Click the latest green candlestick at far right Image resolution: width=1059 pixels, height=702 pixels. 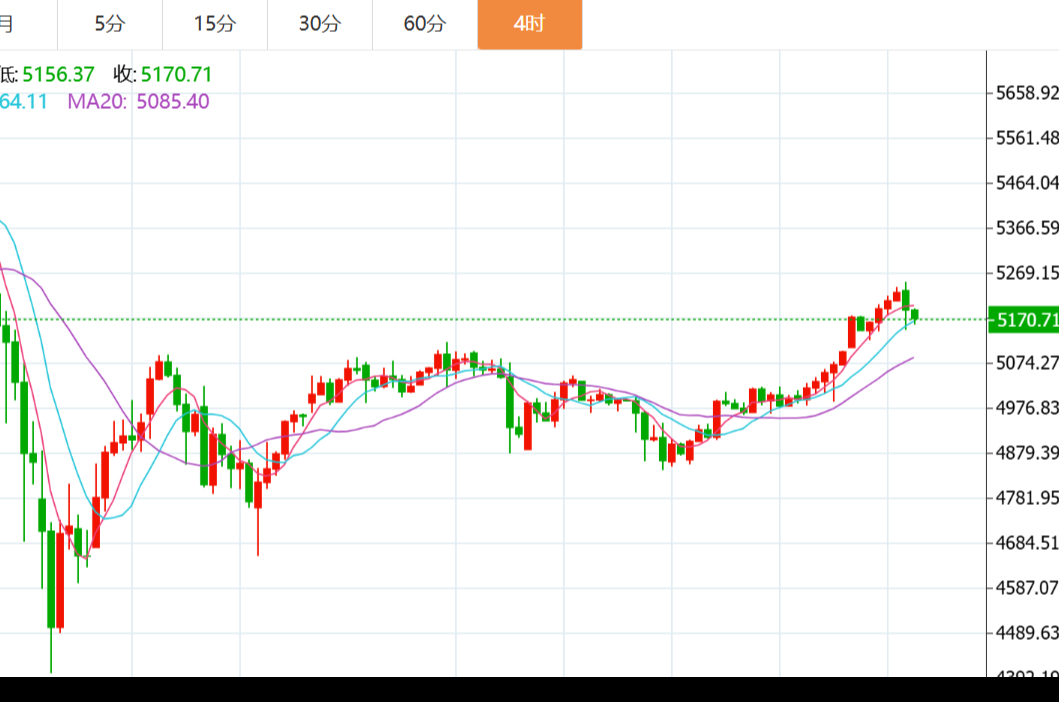tap(914, 315)
